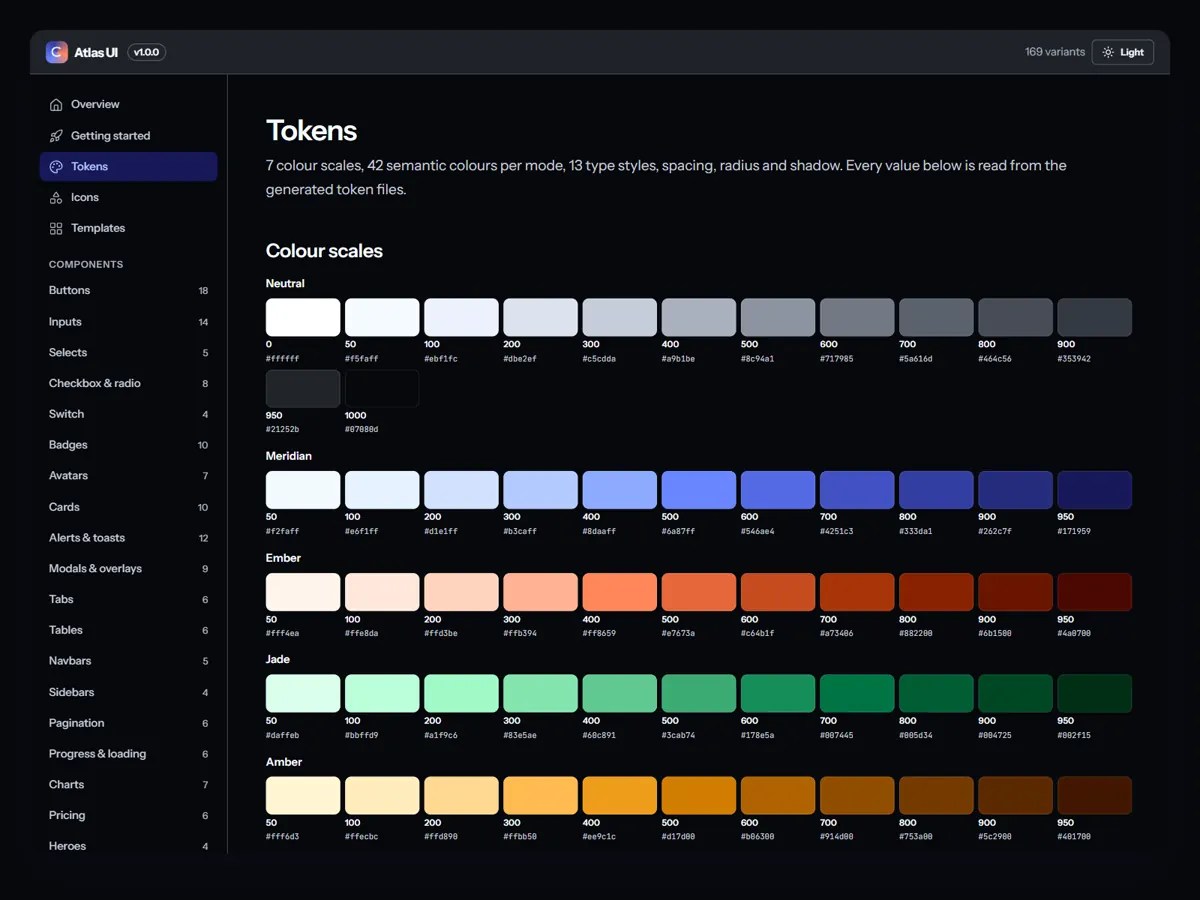Screen dimensions: 1200x900
Task: Click the Jade scale label
Action: [x=278, y=659]
